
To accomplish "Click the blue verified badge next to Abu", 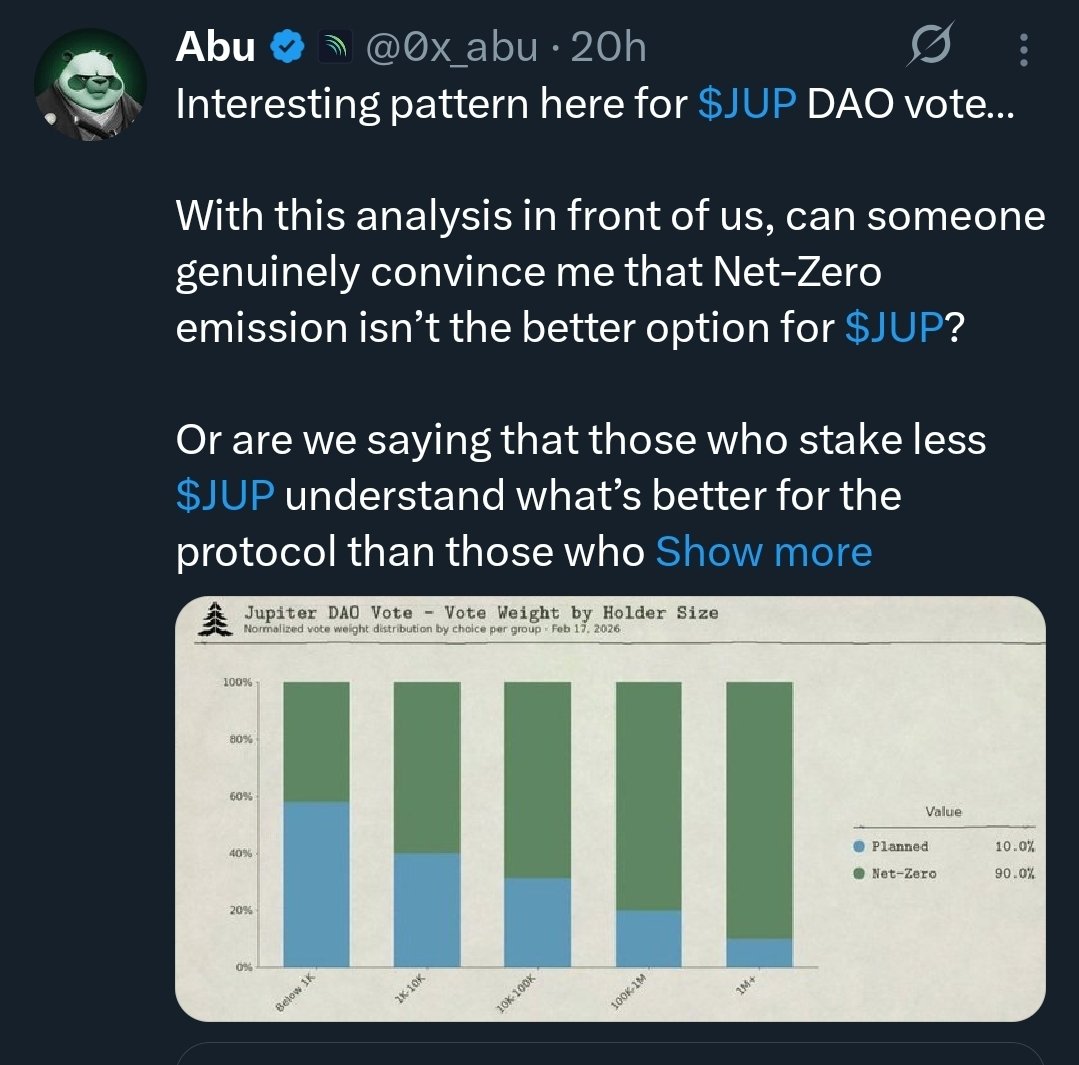I will [289, 47].
